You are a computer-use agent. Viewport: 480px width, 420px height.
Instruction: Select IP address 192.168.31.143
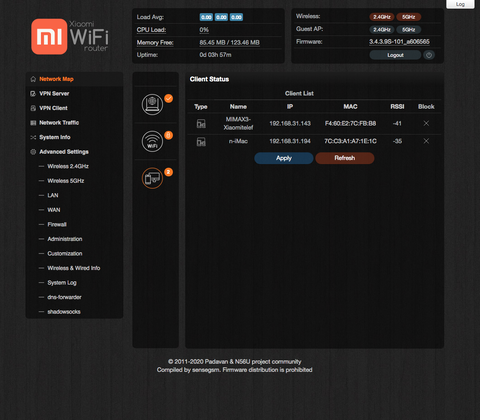(x=290, y=123)
